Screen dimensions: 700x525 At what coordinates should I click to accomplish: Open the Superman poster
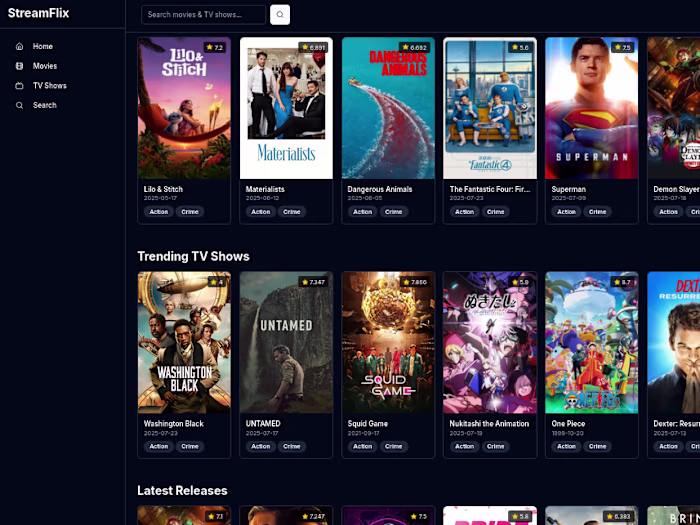[x=592, y=108]
